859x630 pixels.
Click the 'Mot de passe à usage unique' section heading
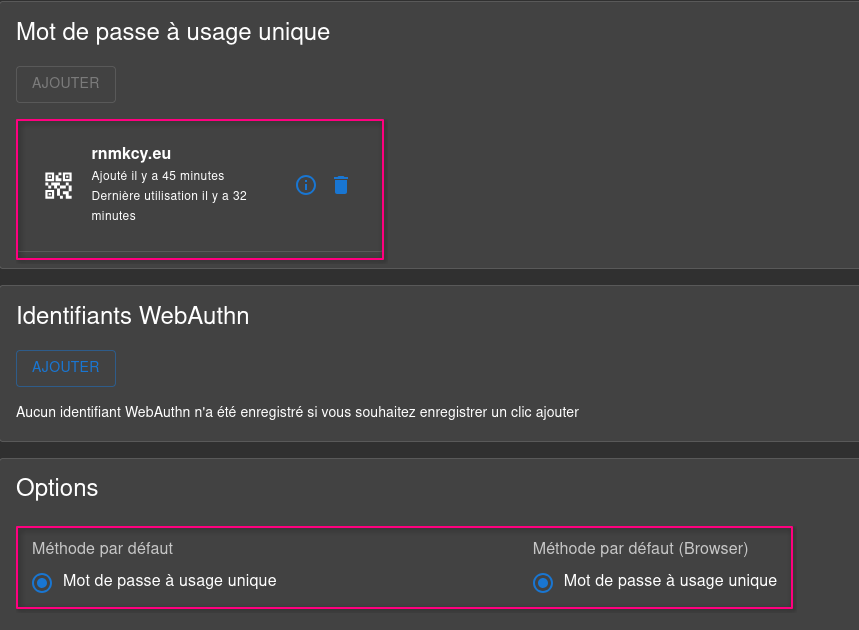[173, 32]
